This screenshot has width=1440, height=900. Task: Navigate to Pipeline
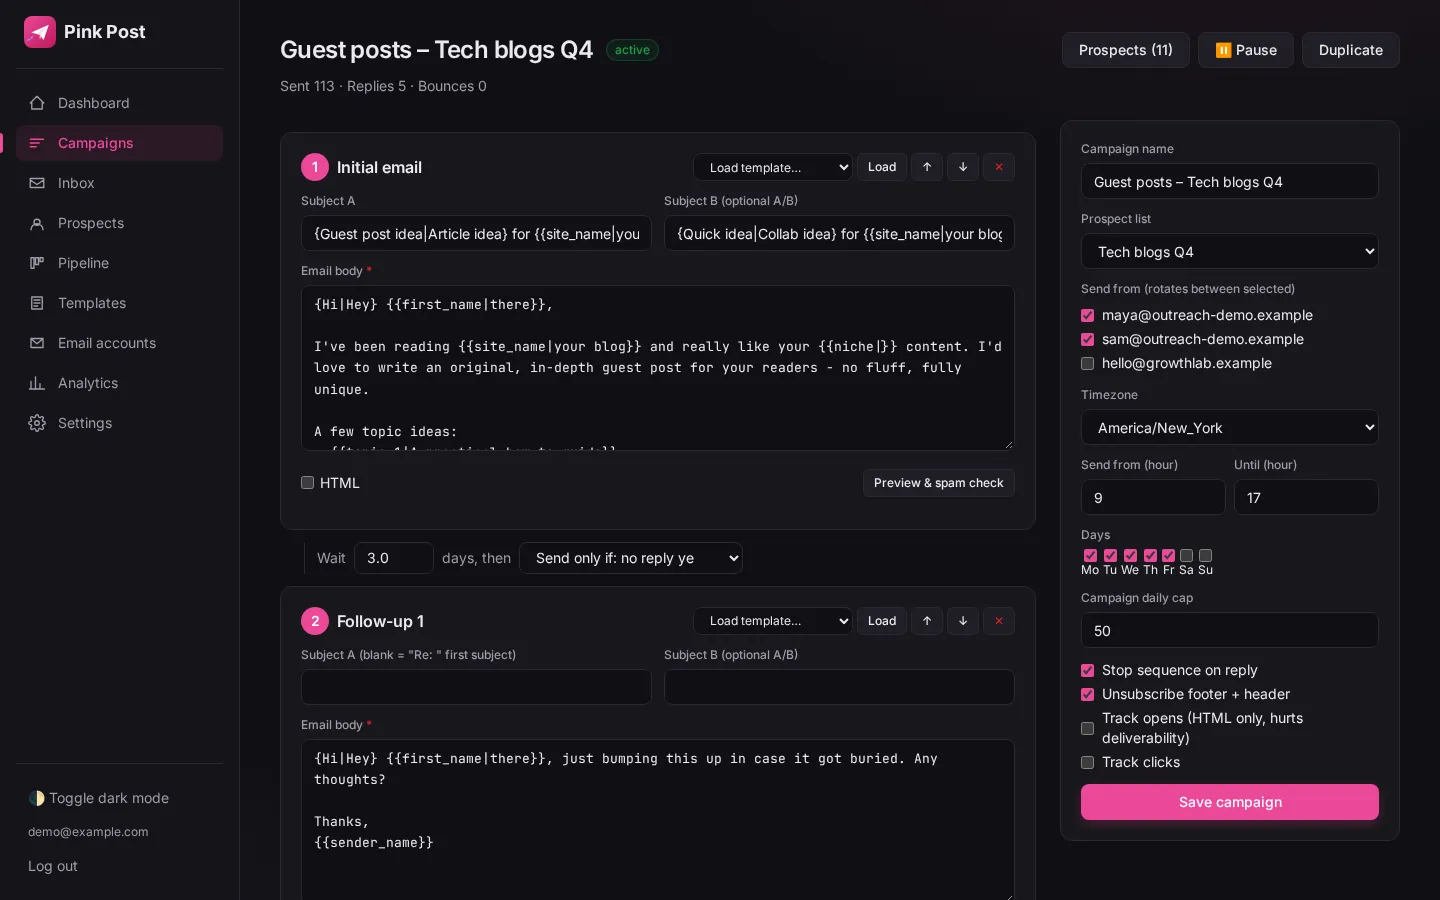click(120, 263)
